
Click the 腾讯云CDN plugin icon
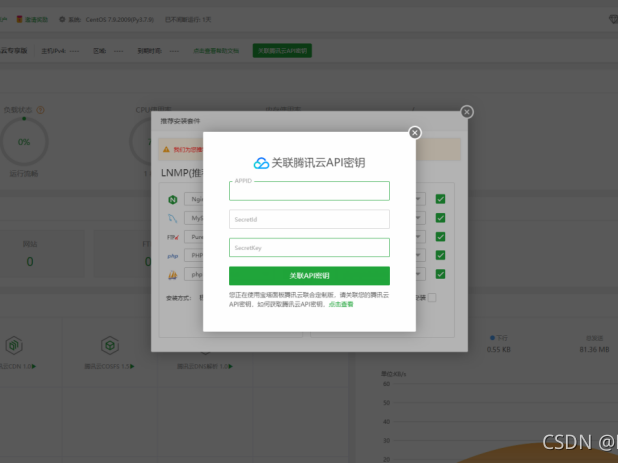14,345
